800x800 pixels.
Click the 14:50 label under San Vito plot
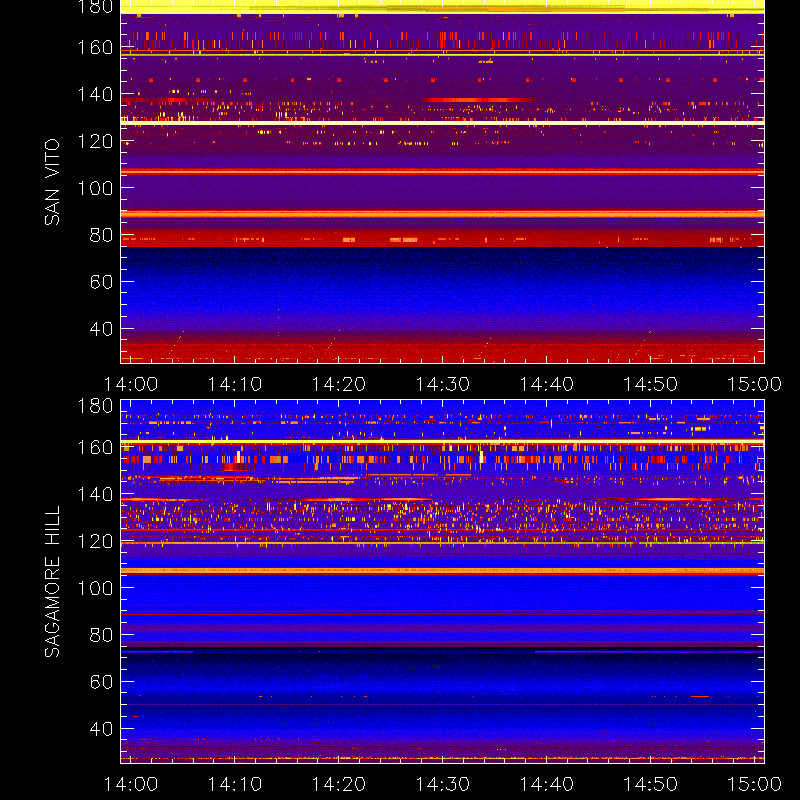[651, 384]
